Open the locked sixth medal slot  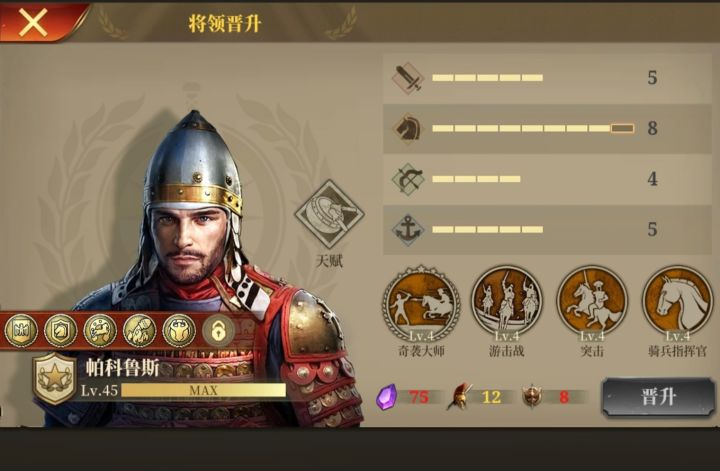219,330
